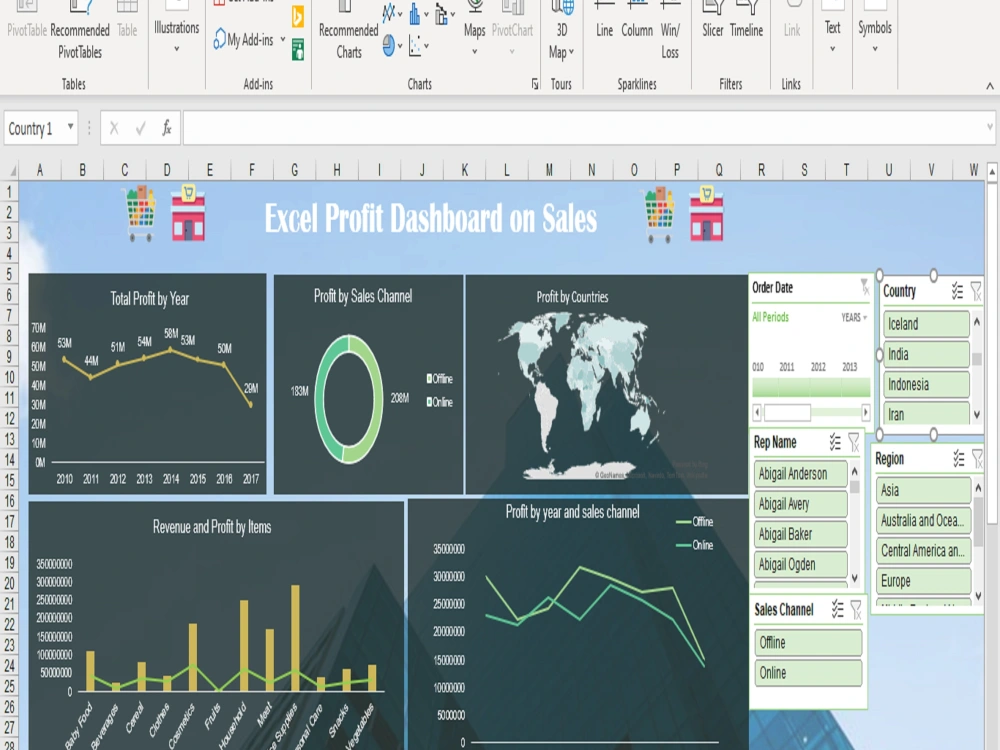The image size is (1000, 750).
Task: Filter Region slicer by Europe
Action: 923,581
